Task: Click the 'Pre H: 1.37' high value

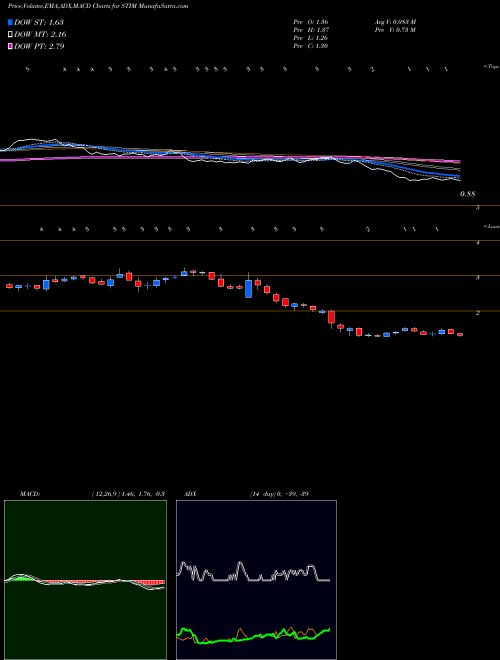Action: pyautogui.click(x=311, y=30)
